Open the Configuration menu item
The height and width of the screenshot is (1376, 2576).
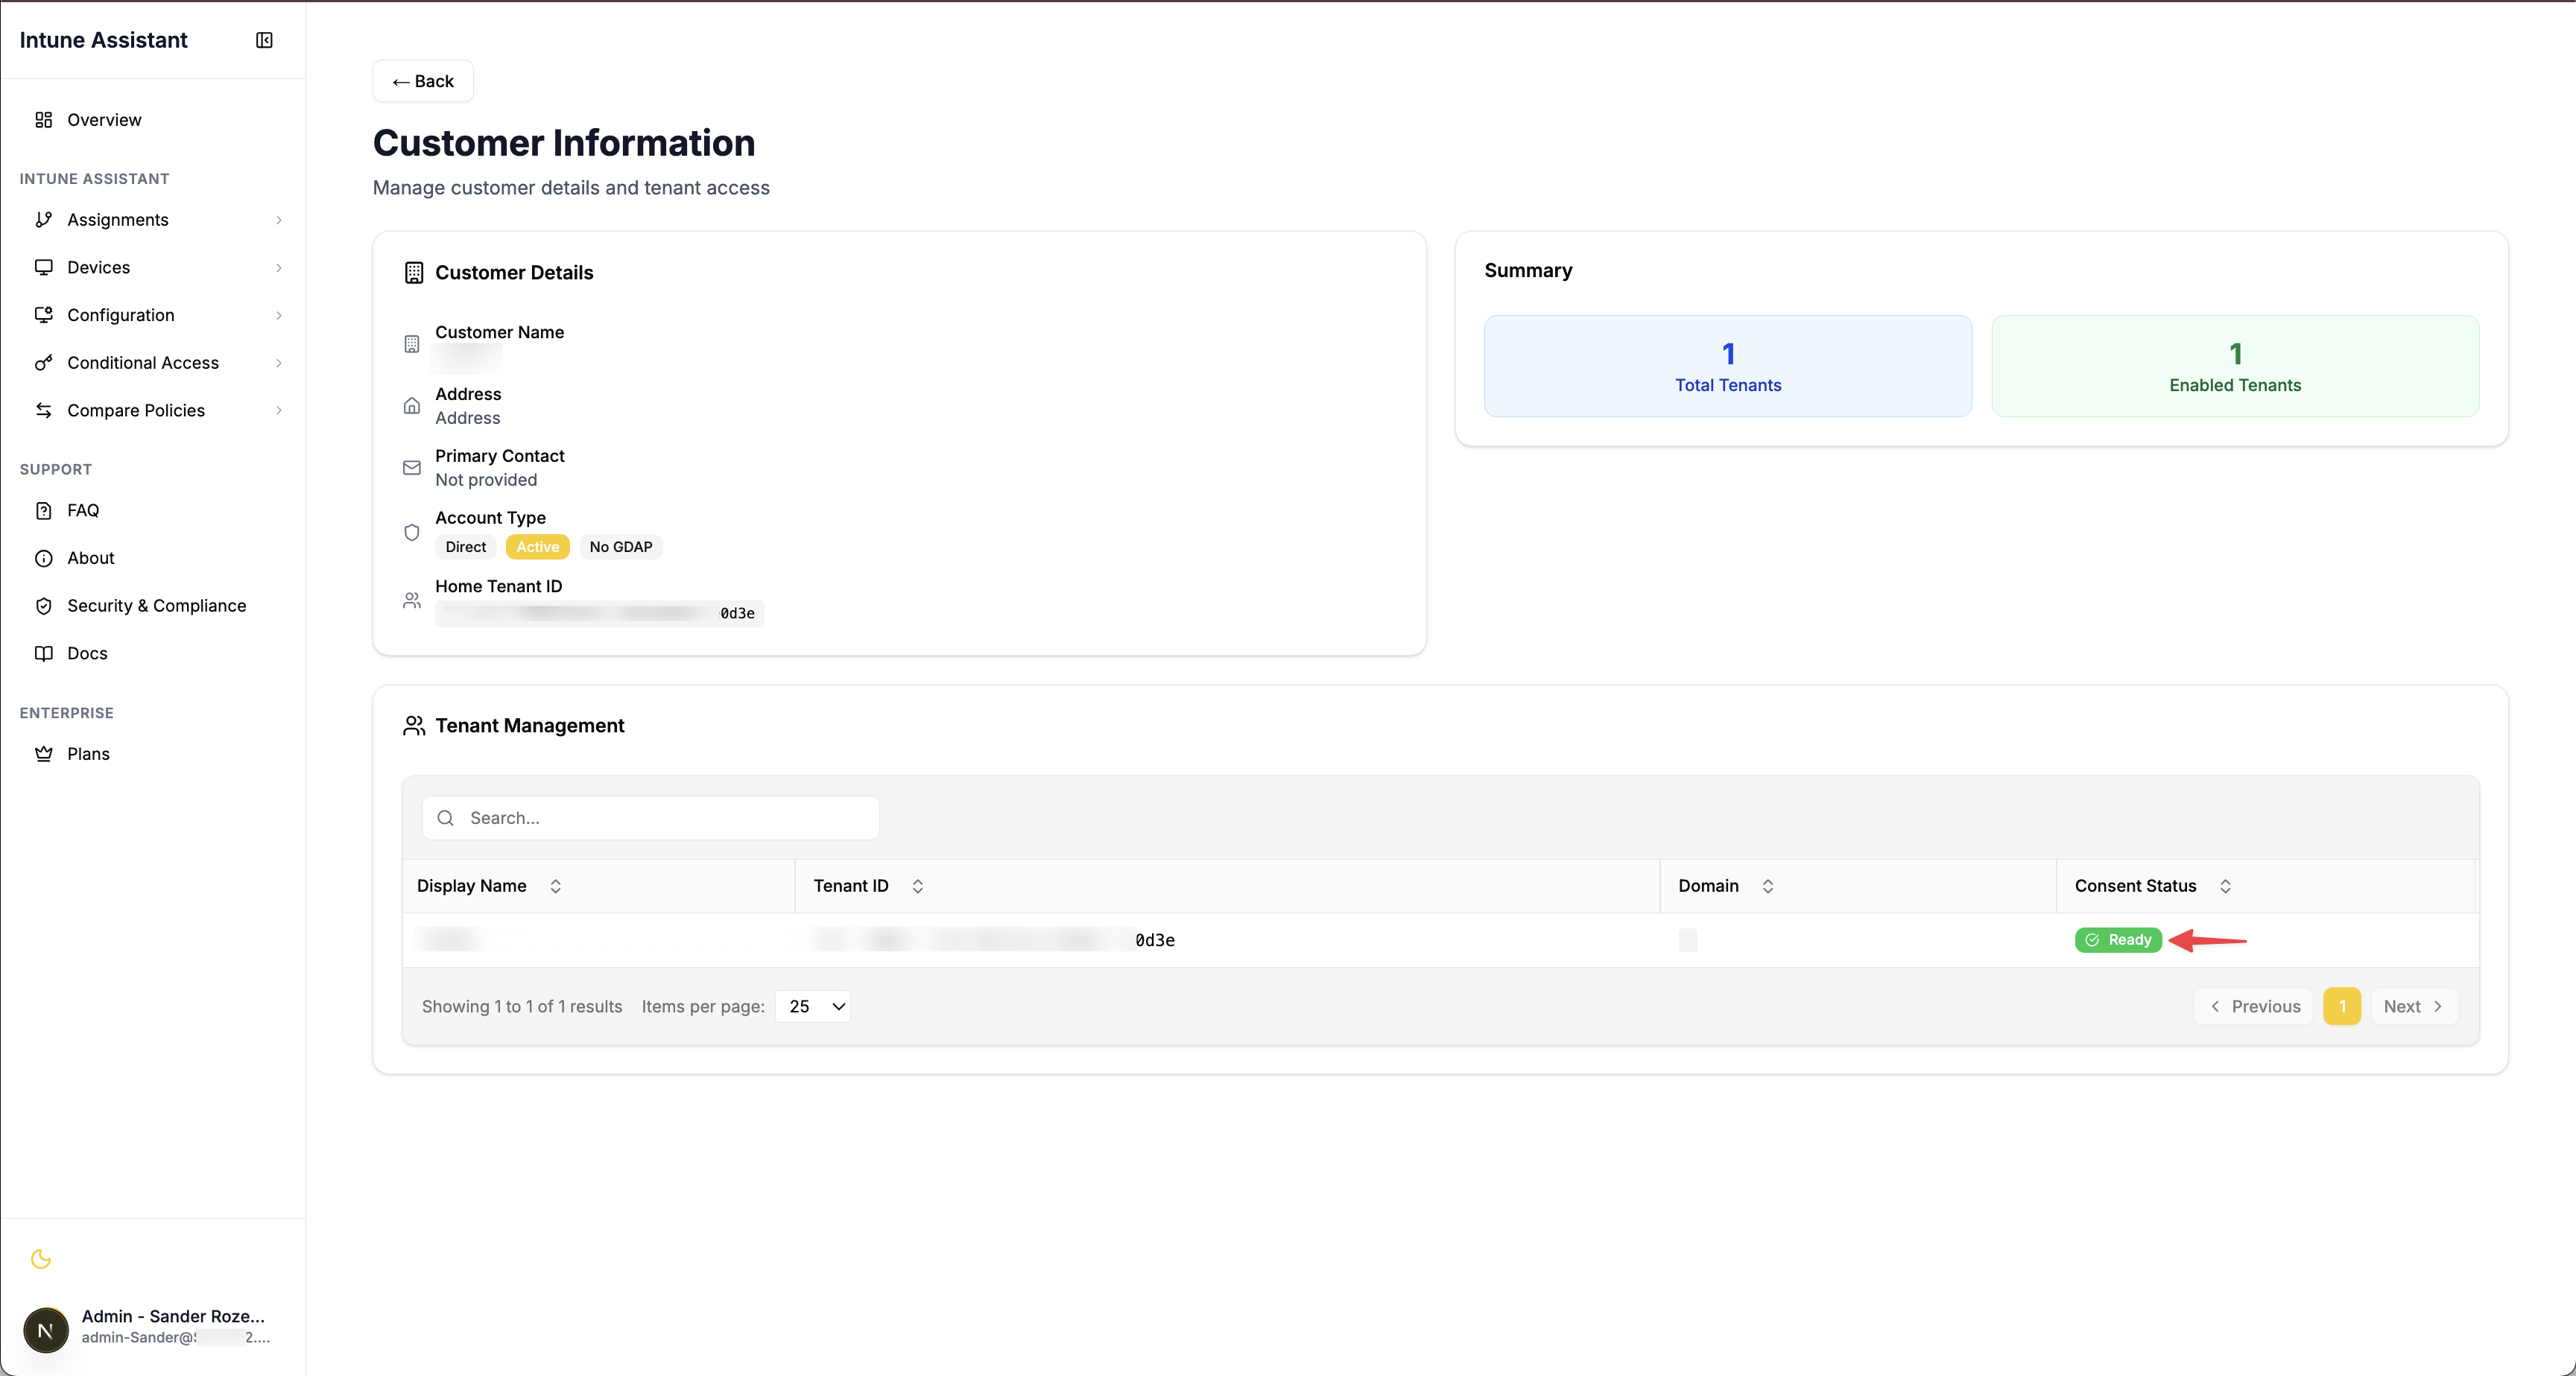point(121,315)
